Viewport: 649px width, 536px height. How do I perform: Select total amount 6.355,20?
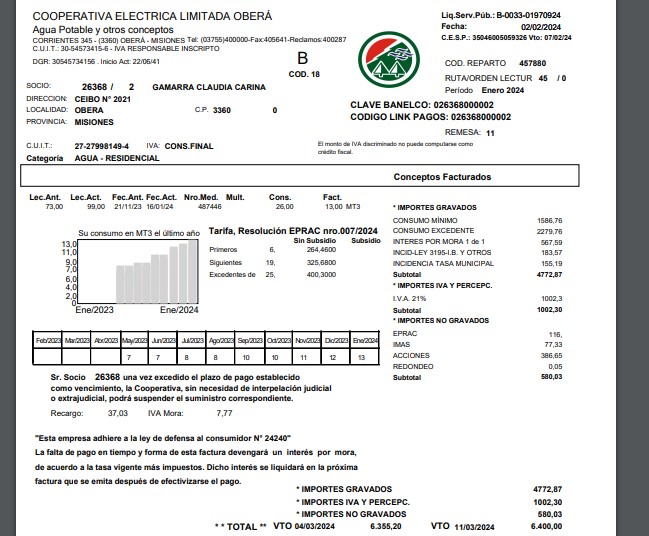[385, 525]
